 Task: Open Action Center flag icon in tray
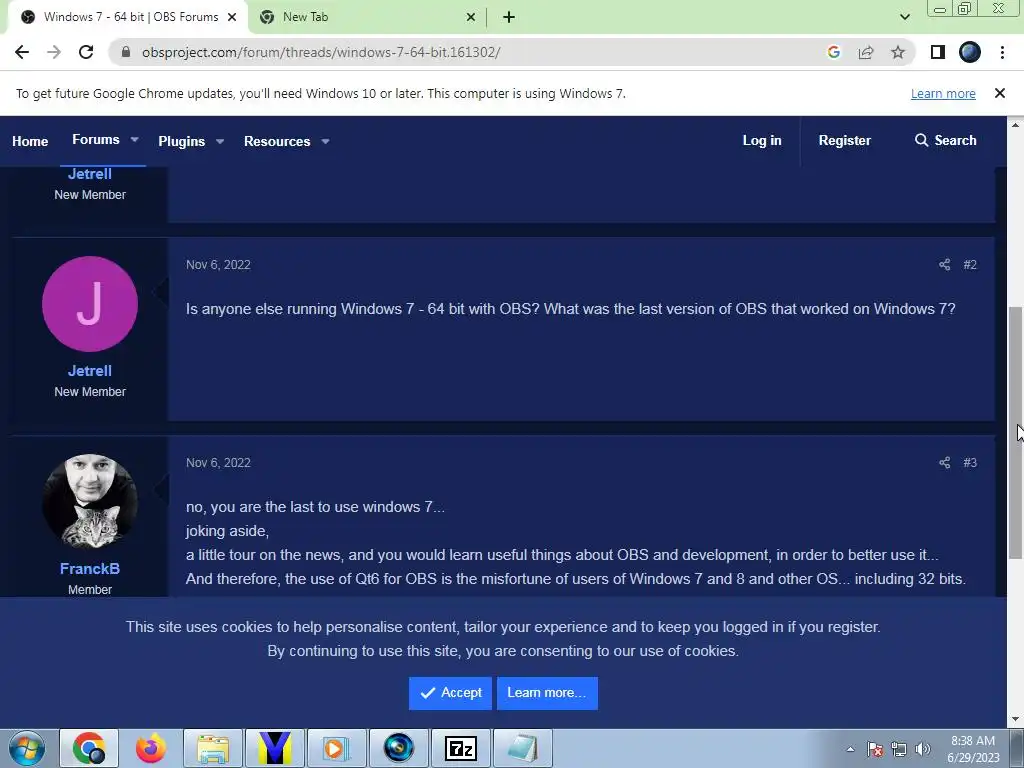pos(875,749)
